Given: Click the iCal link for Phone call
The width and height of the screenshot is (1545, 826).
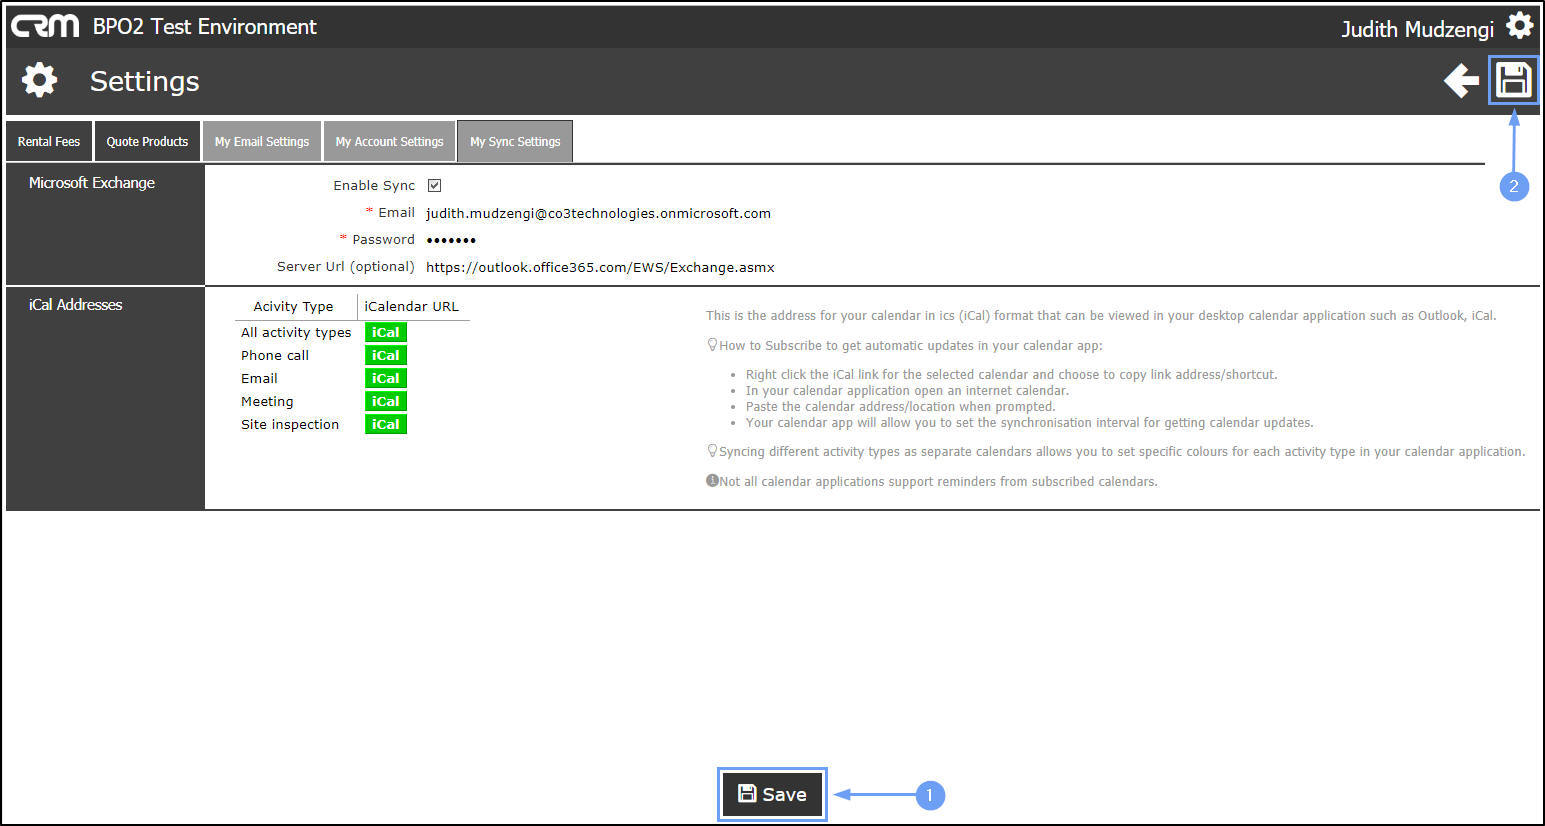Looking at the screenshot, I should pos(386,355).
